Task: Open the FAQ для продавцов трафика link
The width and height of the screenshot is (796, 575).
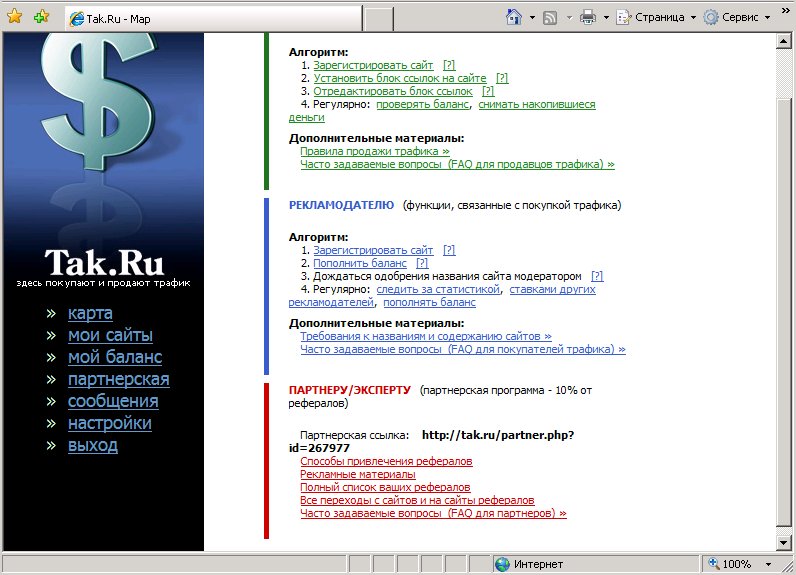Action: [x=457, y=164]
